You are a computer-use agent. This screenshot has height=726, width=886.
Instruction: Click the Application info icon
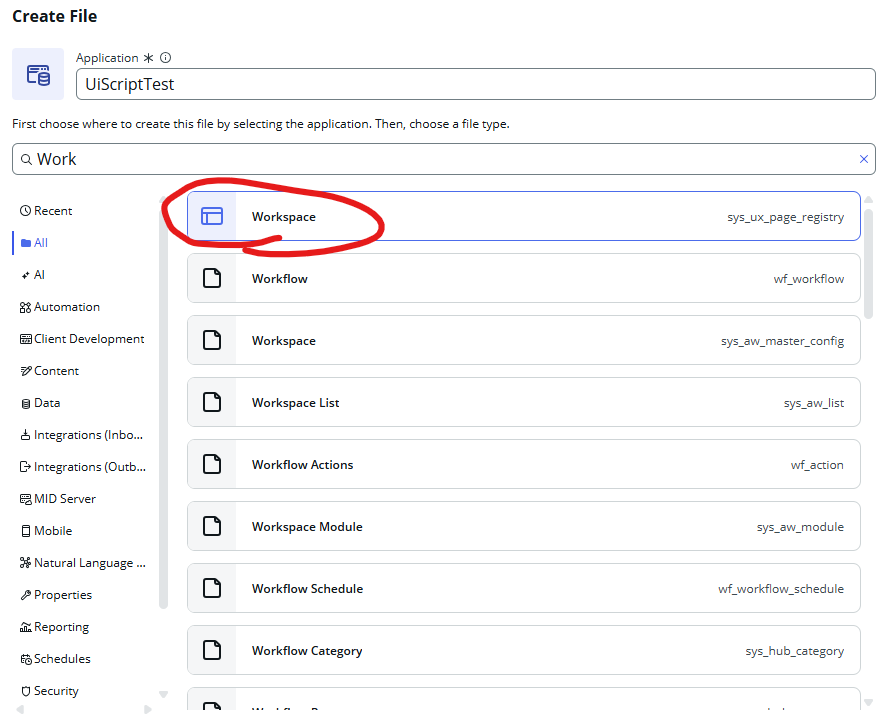[x=166, y=58]
